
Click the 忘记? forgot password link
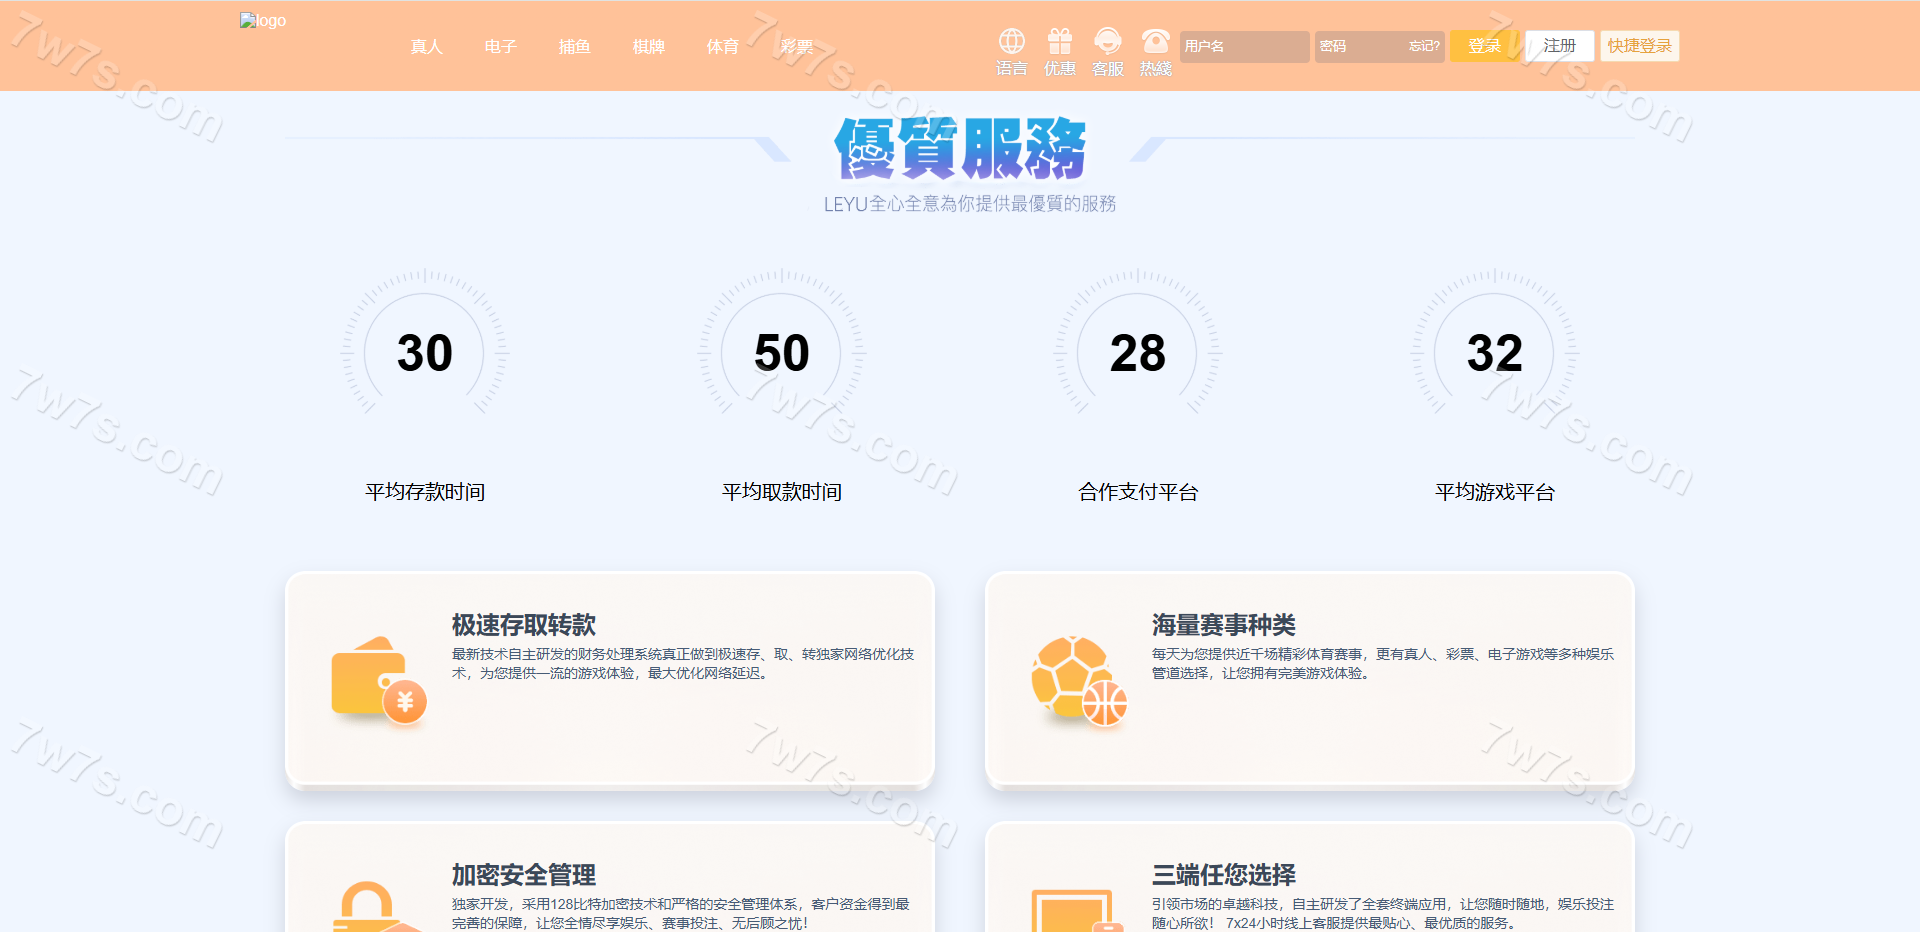1424,46
